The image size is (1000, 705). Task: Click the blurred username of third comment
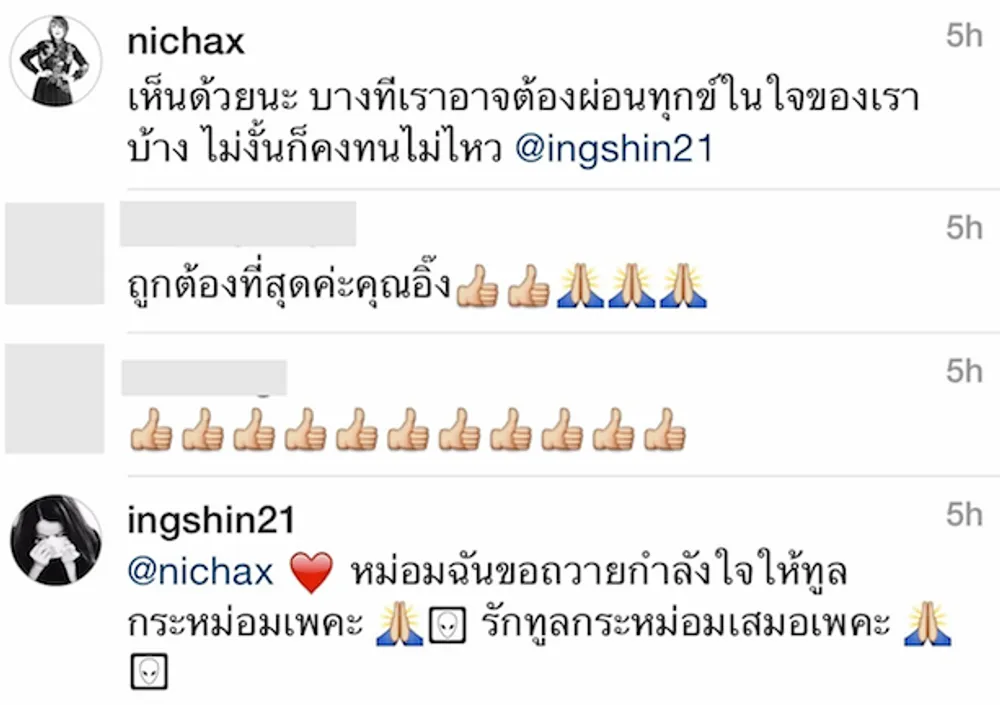(204, 378)
